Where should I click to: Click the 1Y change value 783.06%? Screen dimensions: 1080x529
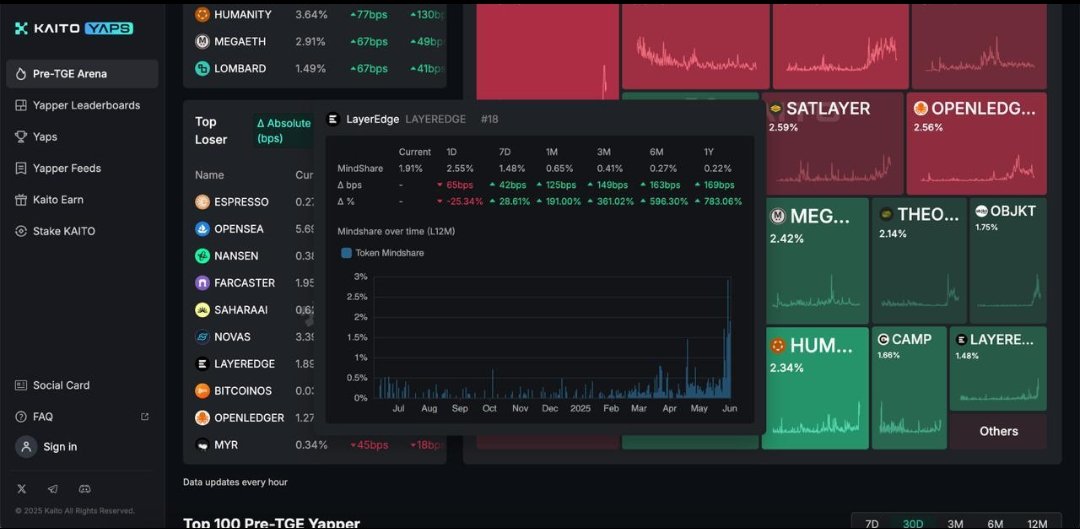tap(723, 201)
